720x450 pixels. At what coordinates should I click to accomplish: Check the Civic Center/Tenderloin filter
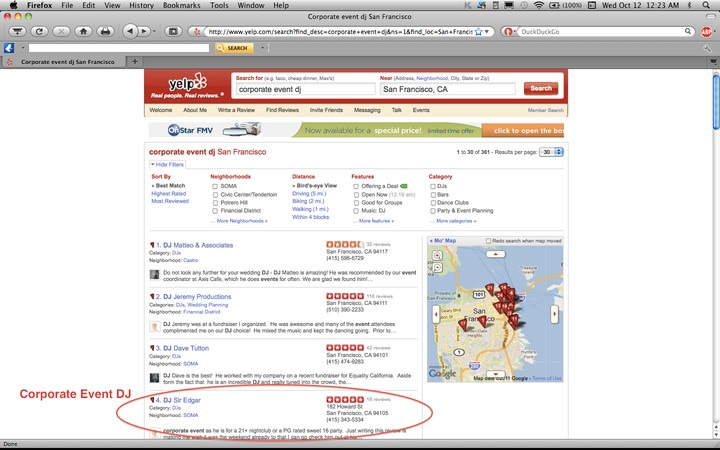[215, 195]
